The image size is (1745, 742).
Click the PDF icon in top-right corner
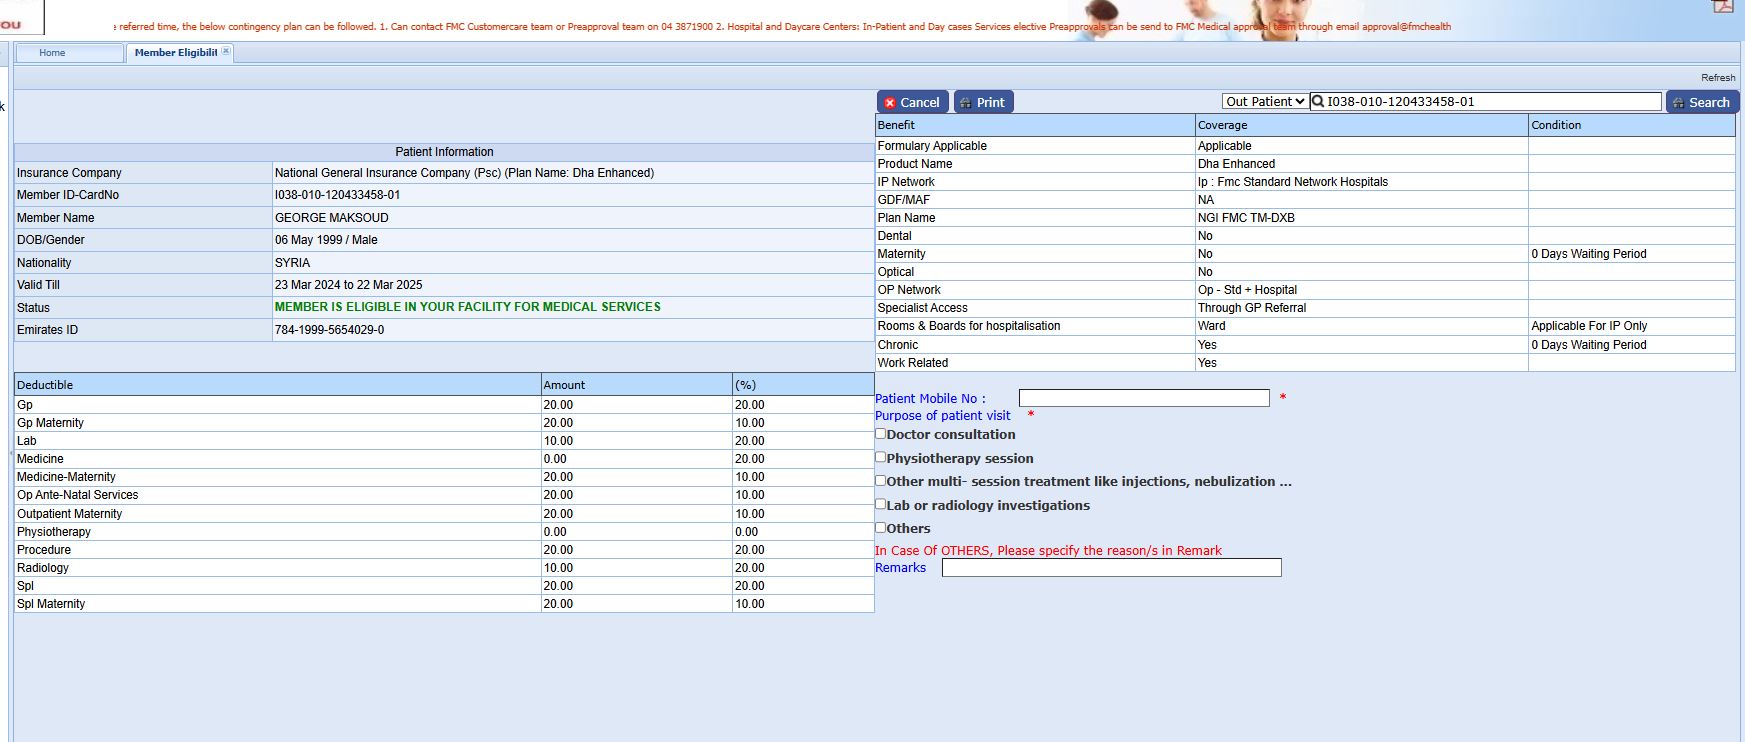point(1722,6)
